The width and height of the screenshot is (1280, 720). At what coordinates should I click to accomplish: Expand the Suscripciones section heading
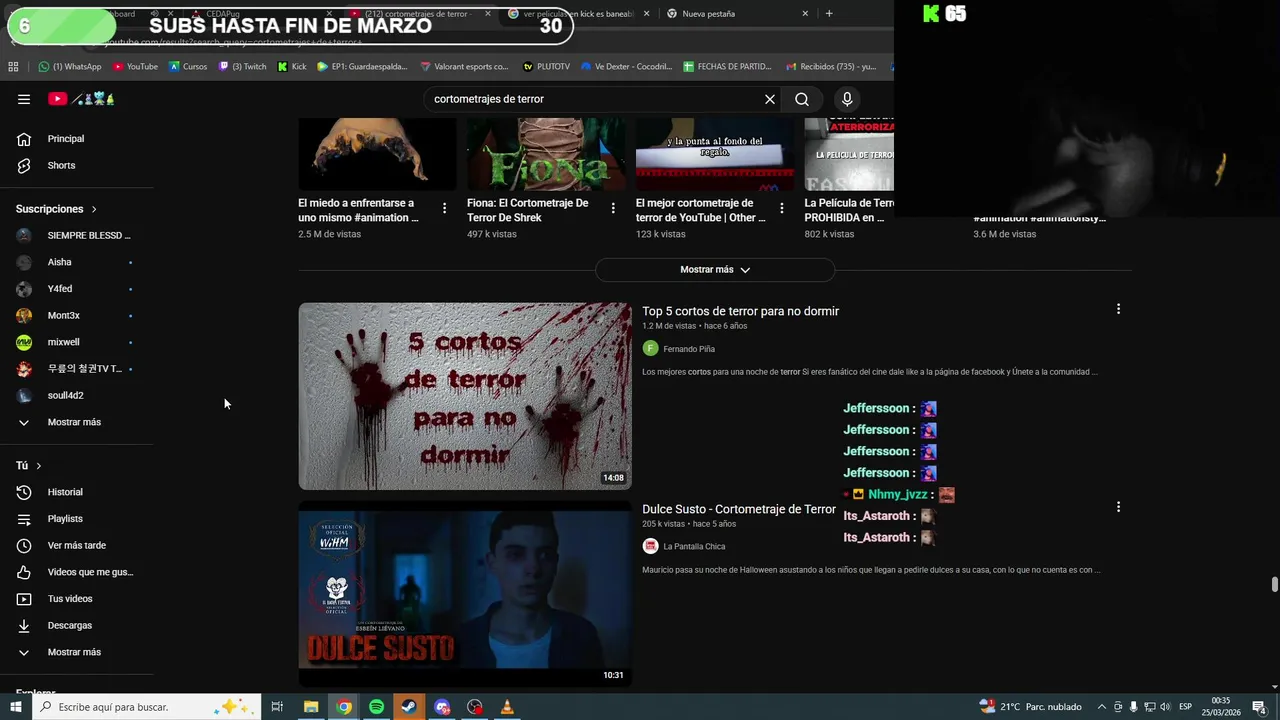56,209
